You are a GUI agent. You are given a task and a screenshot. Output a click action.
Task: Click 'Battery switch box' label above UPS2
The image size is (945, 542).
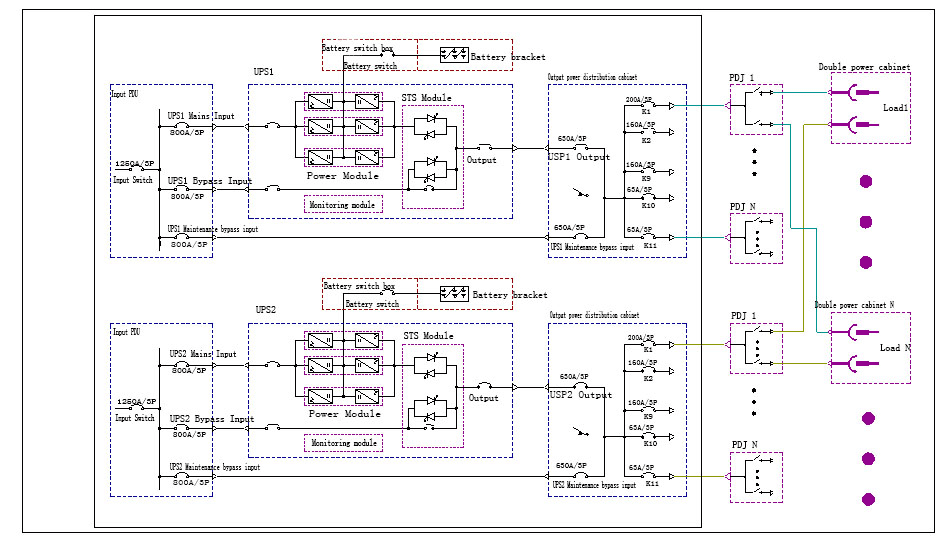click(359, 286)
